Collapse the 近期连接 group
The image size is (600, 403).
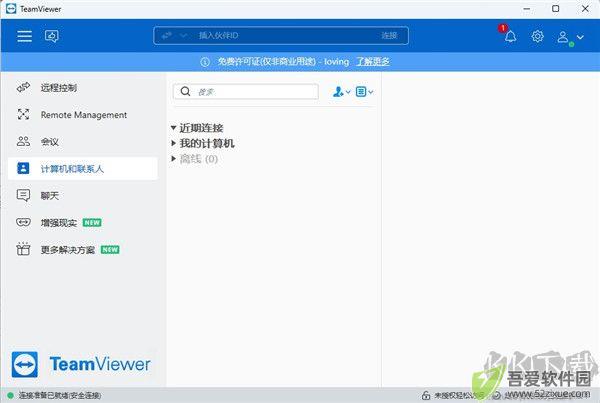[x=173, y=128]
